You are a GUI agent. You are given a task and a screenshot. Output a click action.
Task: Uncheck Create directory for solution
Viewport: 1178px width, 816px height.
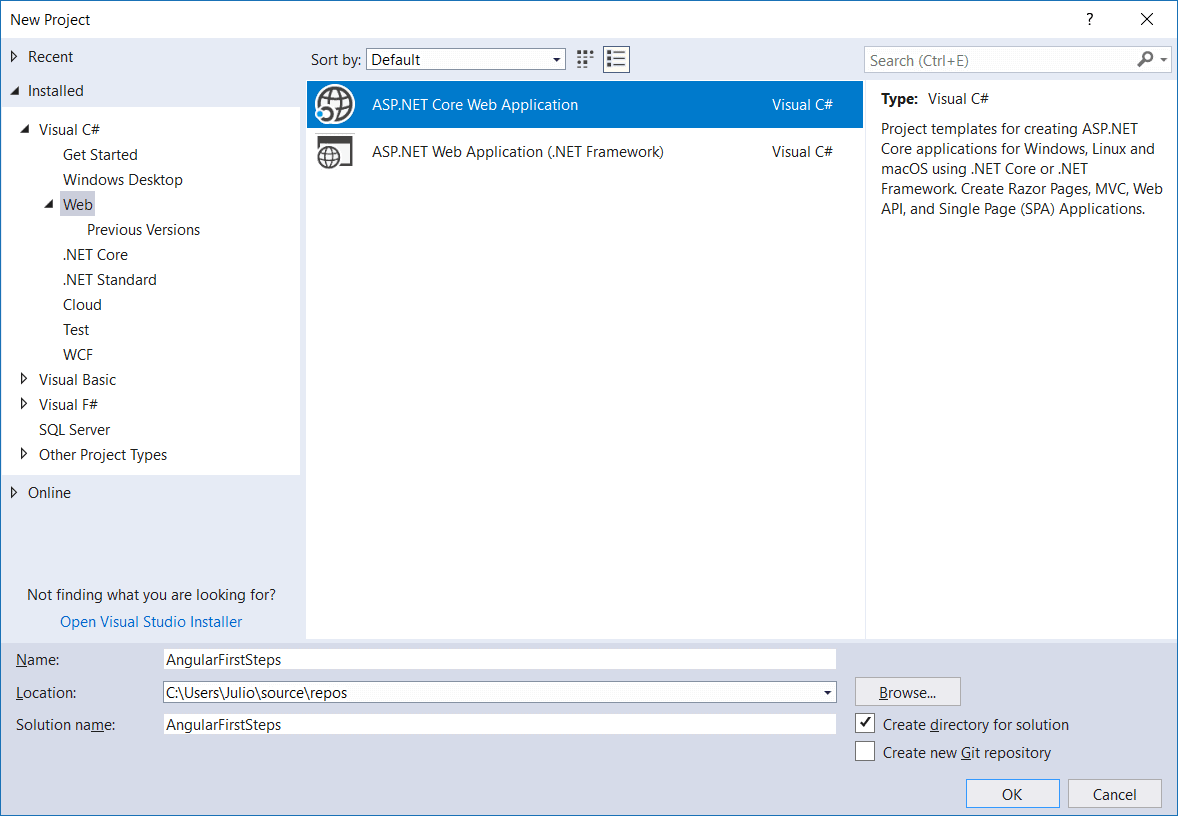click(864, 722)
